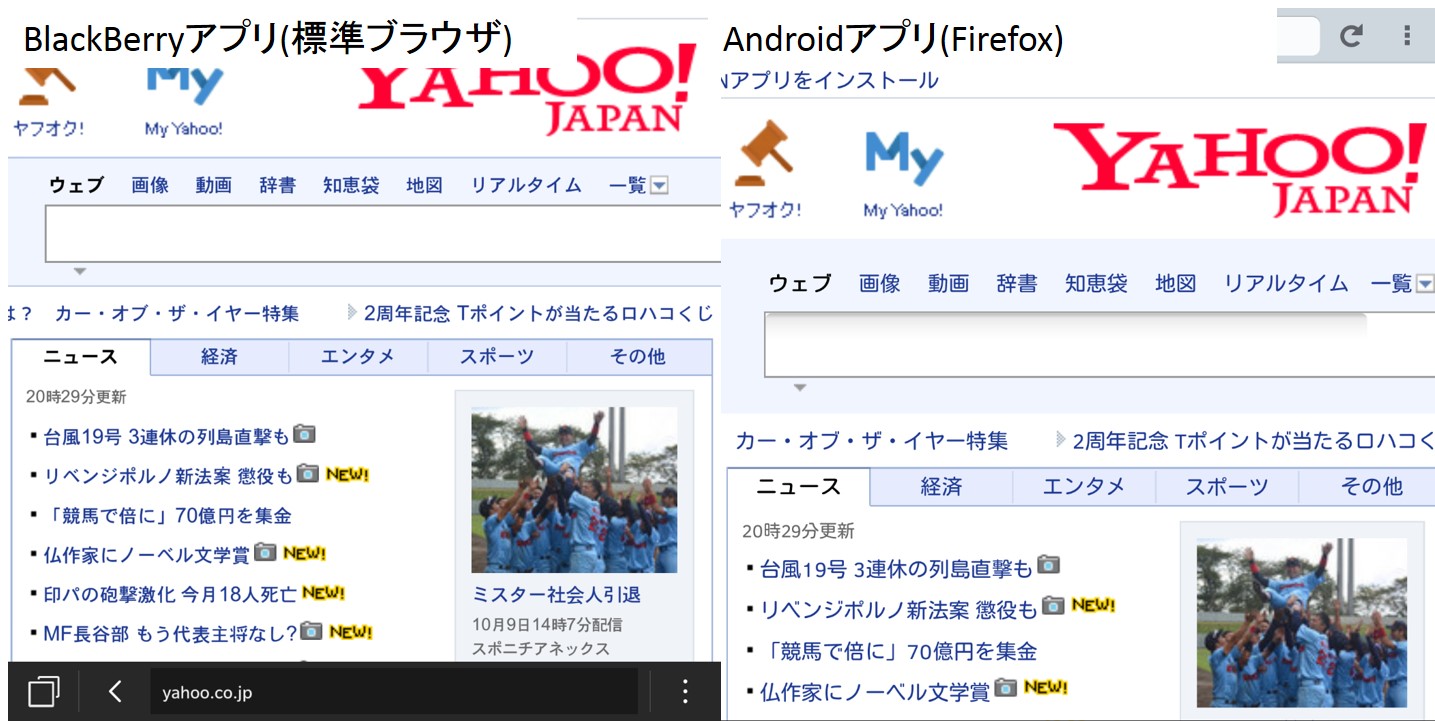Open 仏作家にノーベル文学賞 in Firefox
This screenshot has height=721, width=1435.
[x=875, y=691]
